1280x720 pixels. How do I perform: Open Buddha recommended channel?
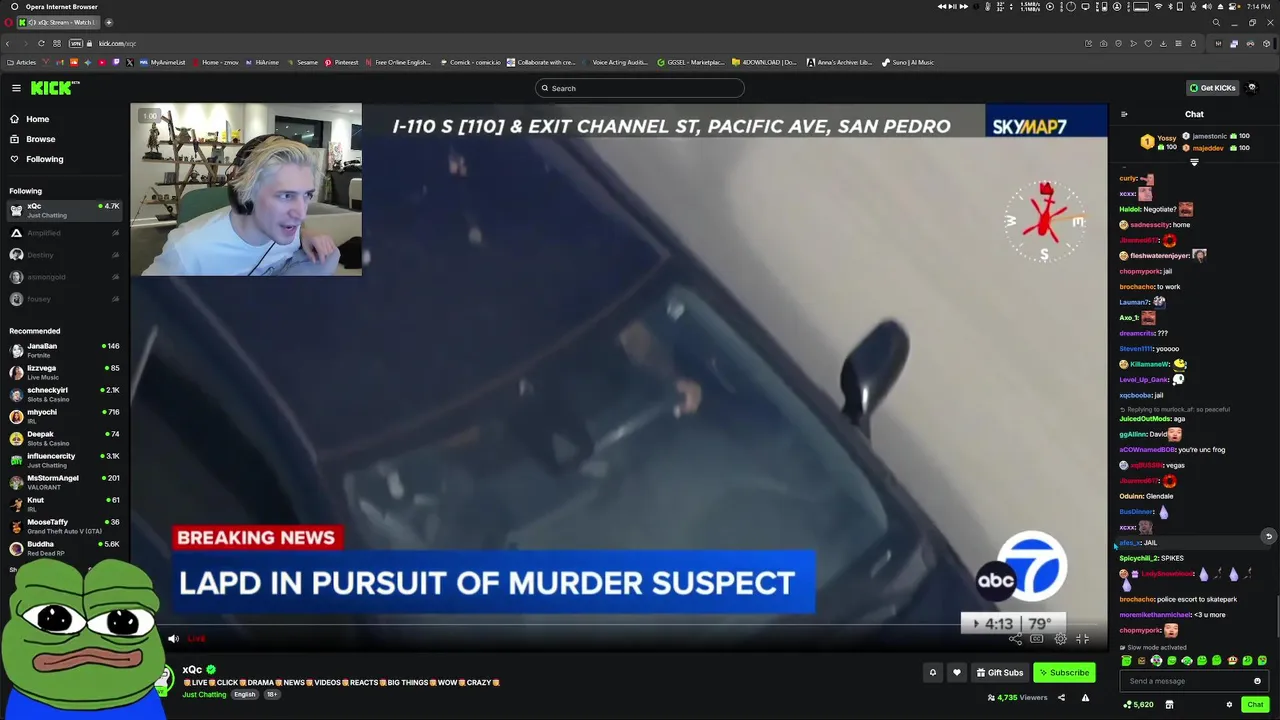(x=64, y=548)
